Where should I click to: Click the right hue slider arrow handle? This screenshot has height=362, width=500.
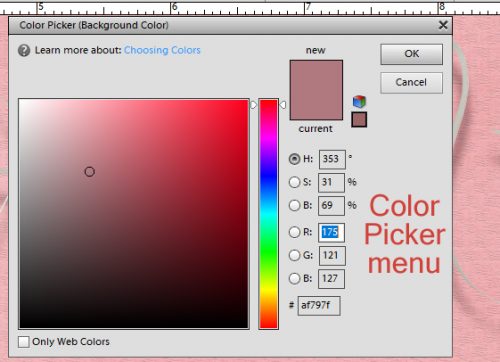pos(283,105)
